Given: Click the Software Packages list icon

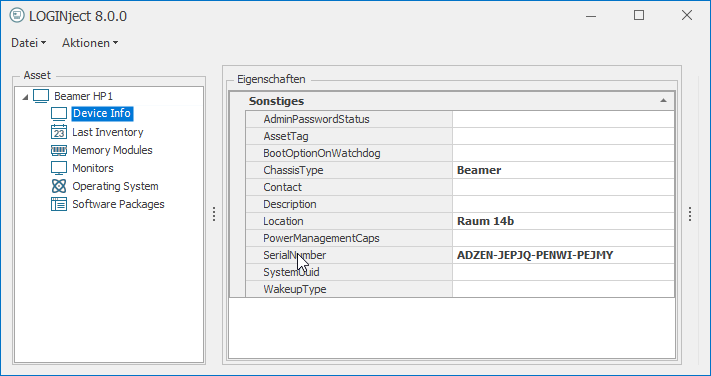Looking at the screenshot, I should [x=59, y=204].
